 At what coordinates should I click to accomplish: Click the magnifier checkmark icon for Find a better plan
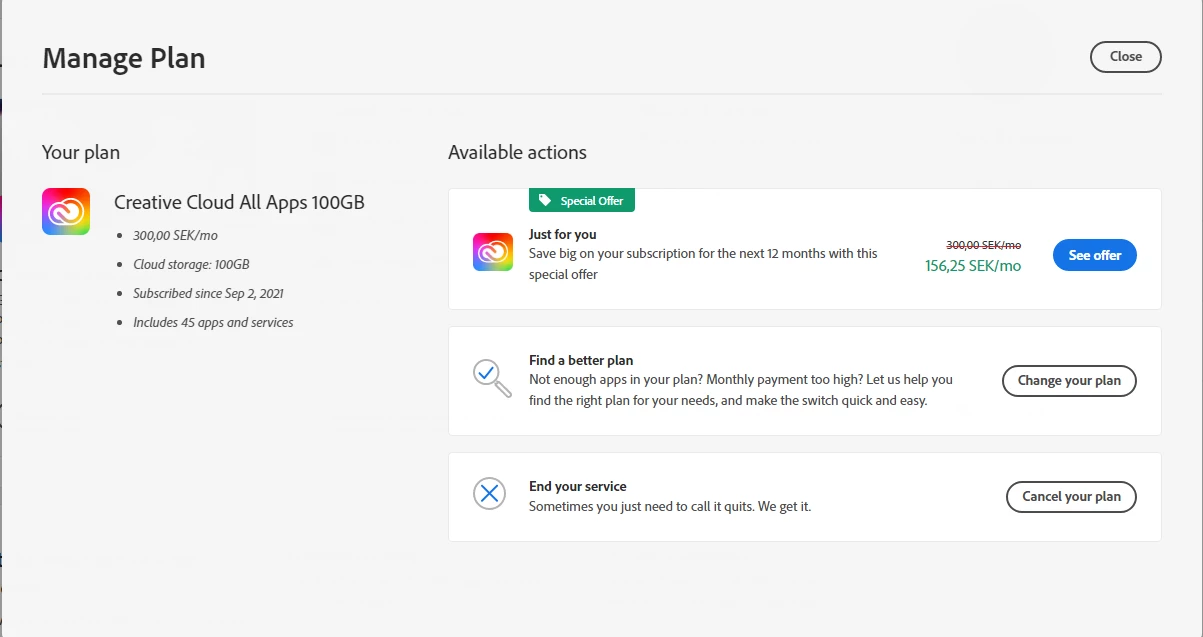click(x=492, y=378)
